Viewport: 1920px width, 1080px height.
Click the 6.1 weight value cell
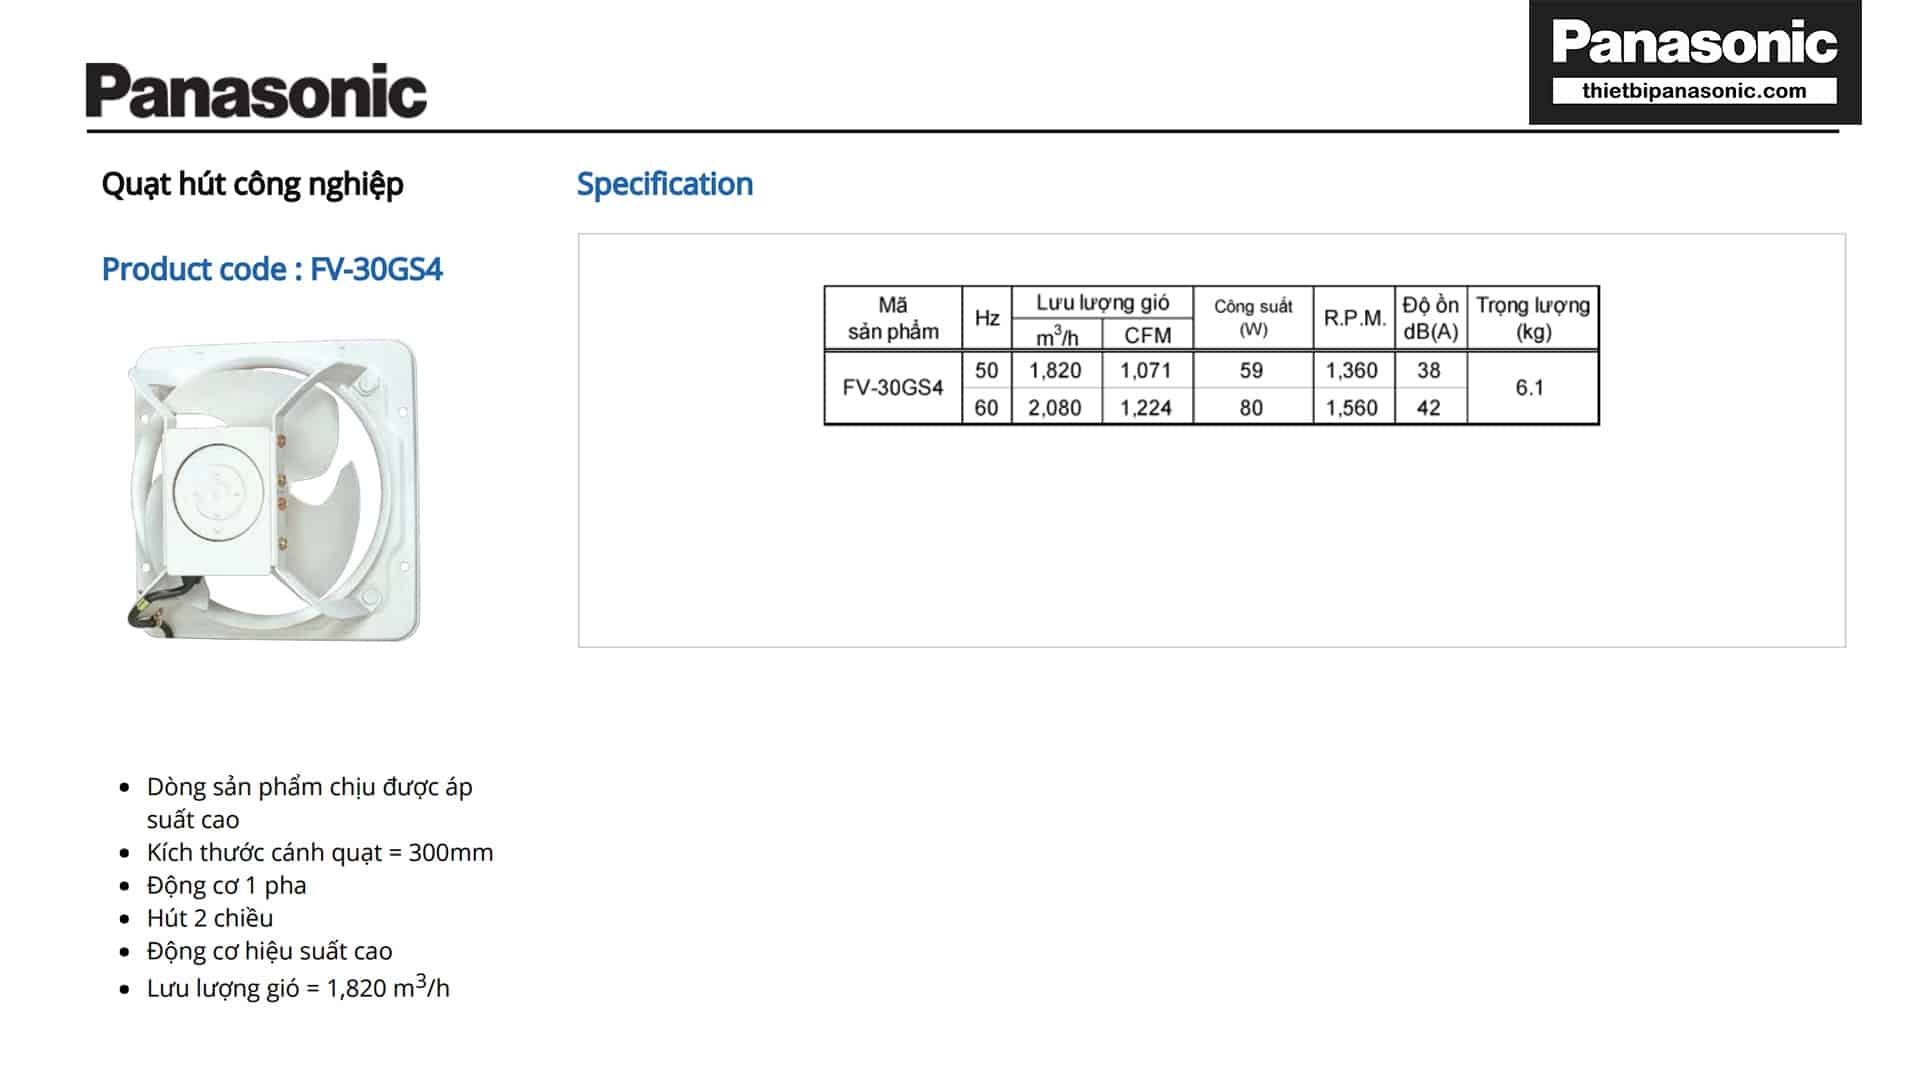point(1530,388)
